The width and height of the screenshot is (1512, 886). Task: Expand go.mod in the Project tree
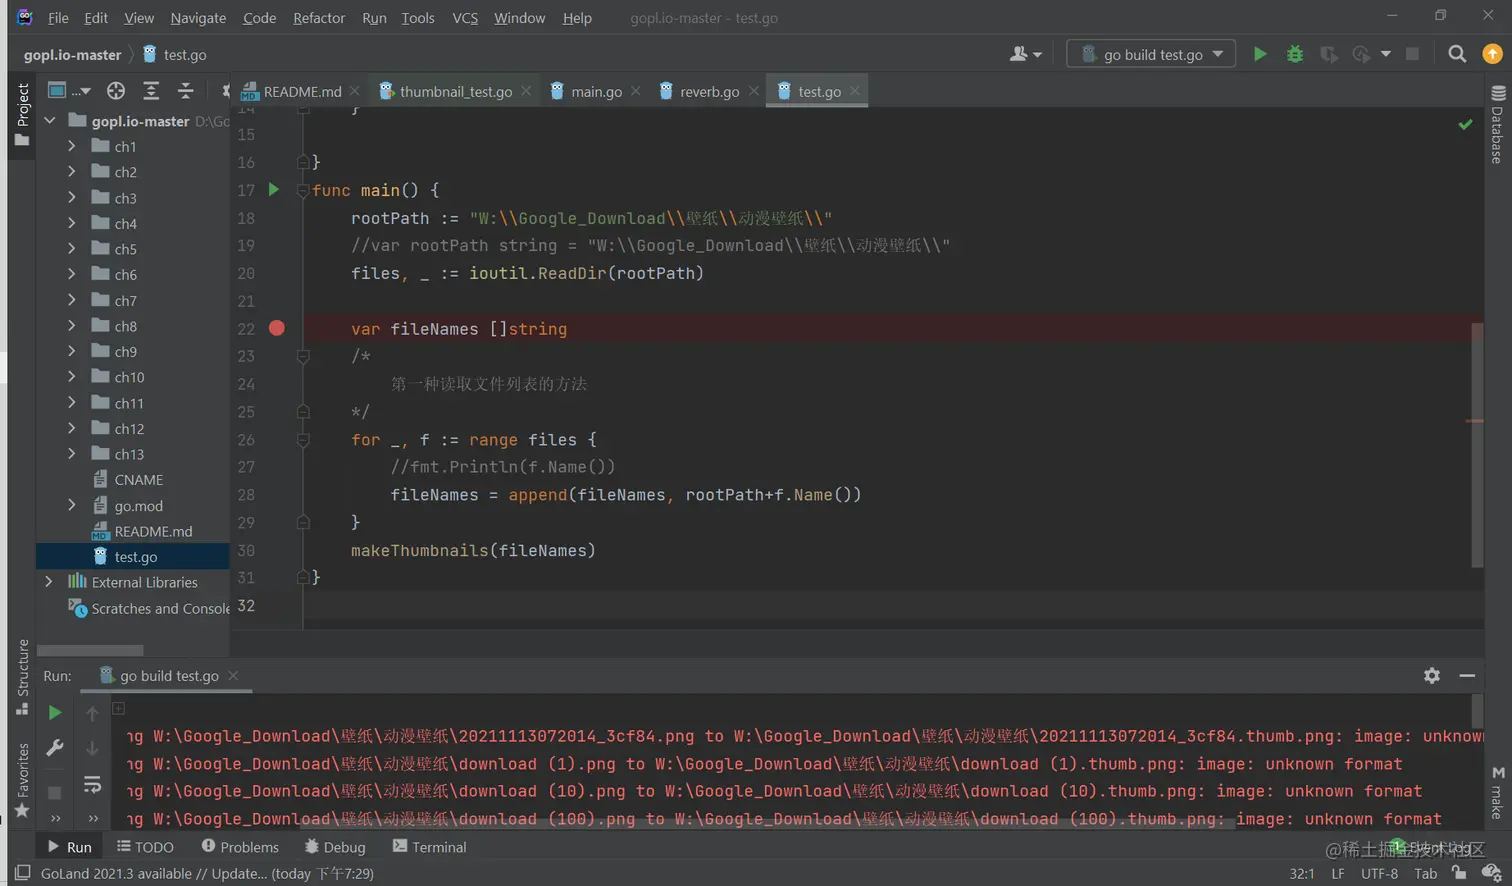(72, 506)
